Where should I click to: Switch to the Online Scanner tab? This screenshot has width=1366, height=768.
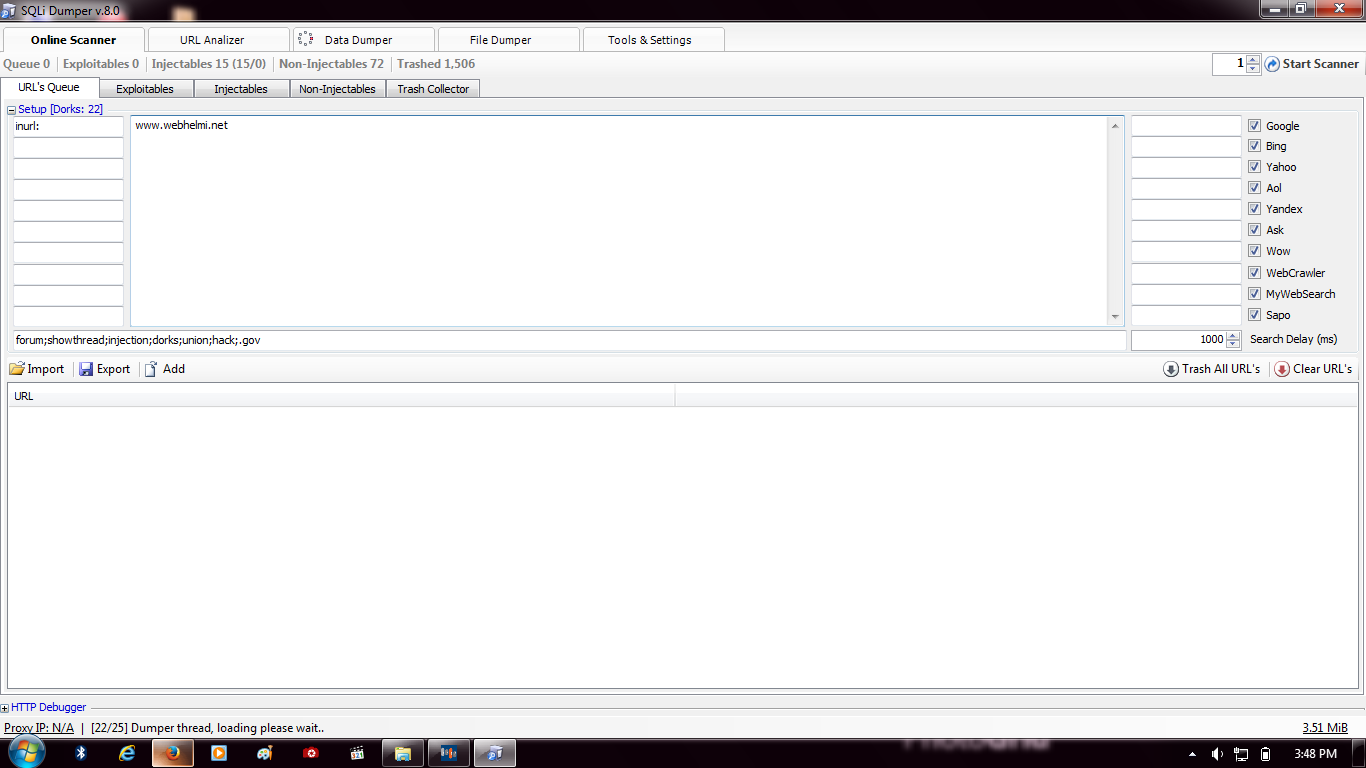pos(73,40)
